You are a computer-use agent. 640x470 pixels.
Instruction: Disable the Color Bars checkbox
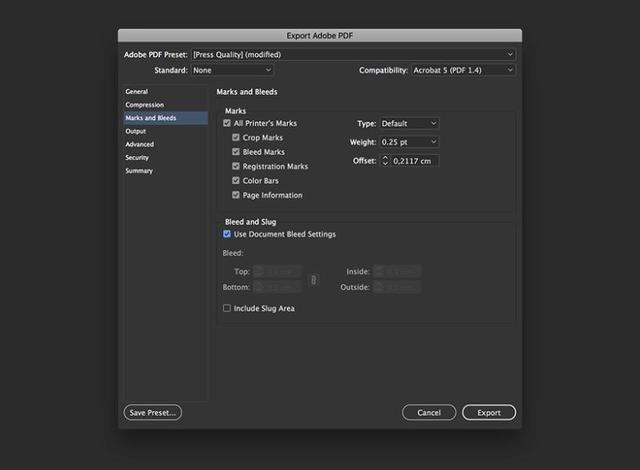click(236, 180)
